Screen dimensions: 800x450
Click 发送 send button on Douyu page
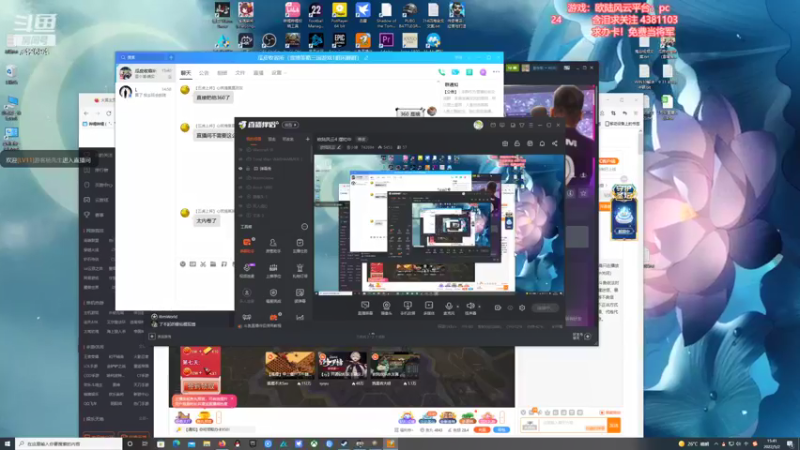tap(614, 425)
